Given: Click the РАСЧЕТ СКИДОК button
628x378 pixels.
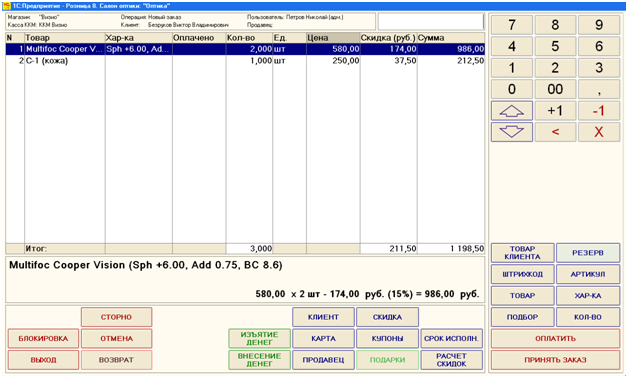Looking at the screenshot, I should point(451,360).
